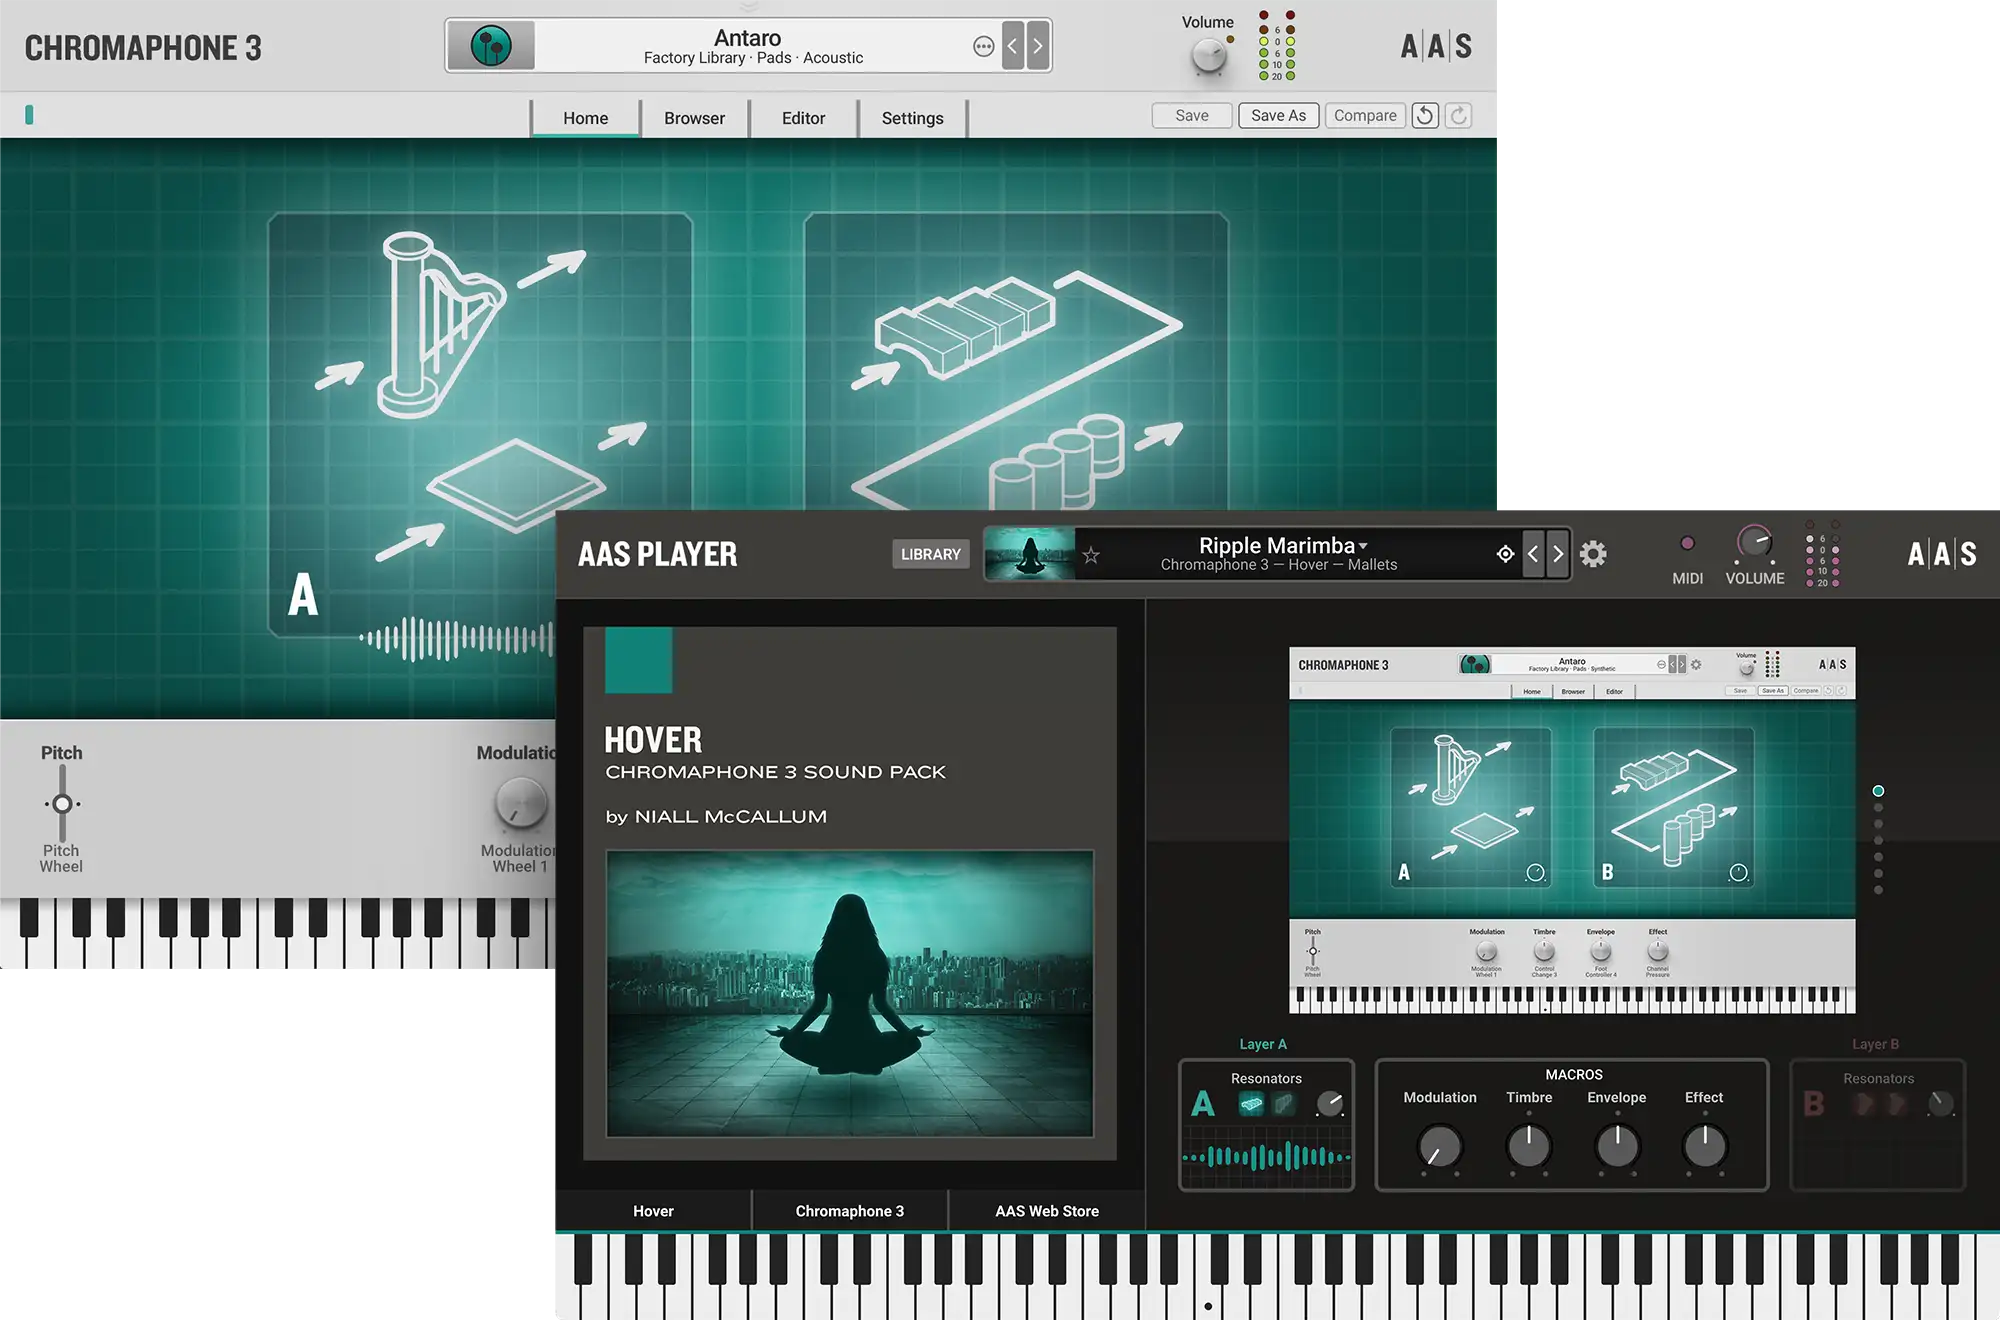Click the redo arrow beside Compare
This screenshot has height=1320, width=2000.
point(1459,116)
